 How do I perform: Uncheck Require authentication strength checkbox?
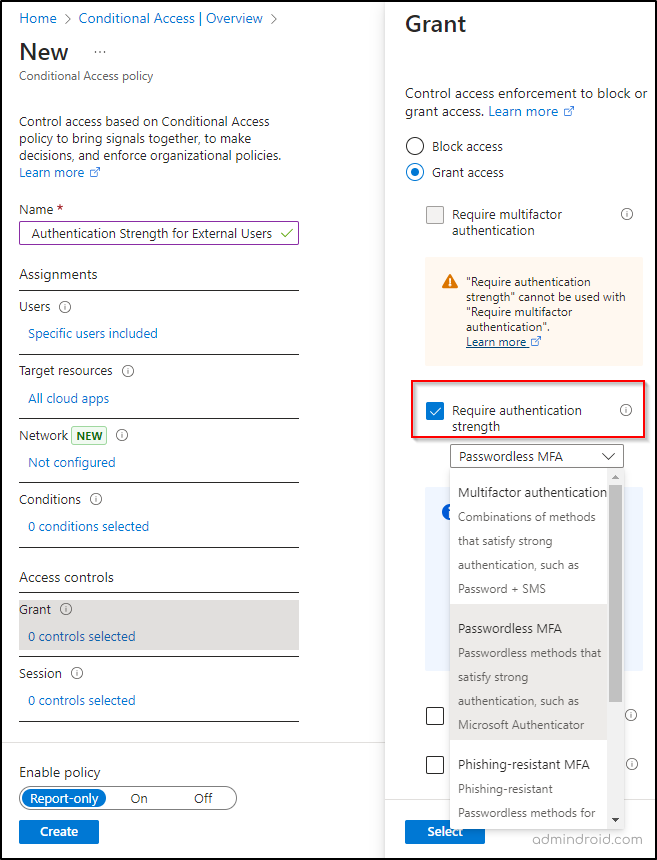coord(435,411)
